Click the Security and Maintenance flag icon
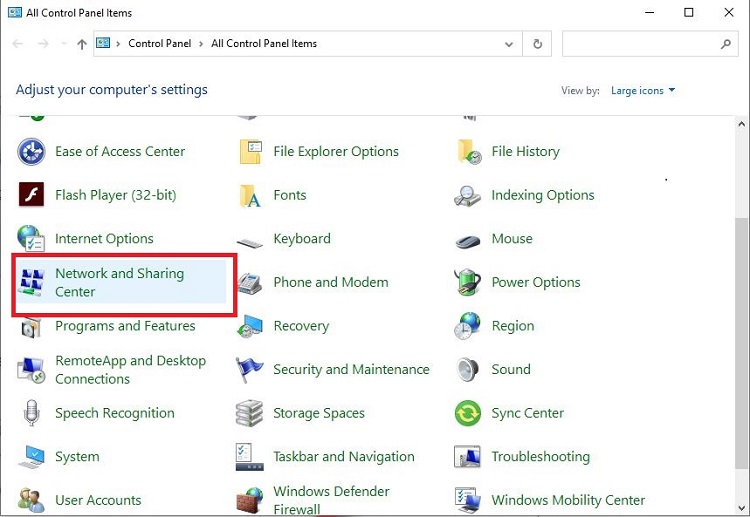The height and width of the screenshot is (517, 750). (x=249, y=370)
